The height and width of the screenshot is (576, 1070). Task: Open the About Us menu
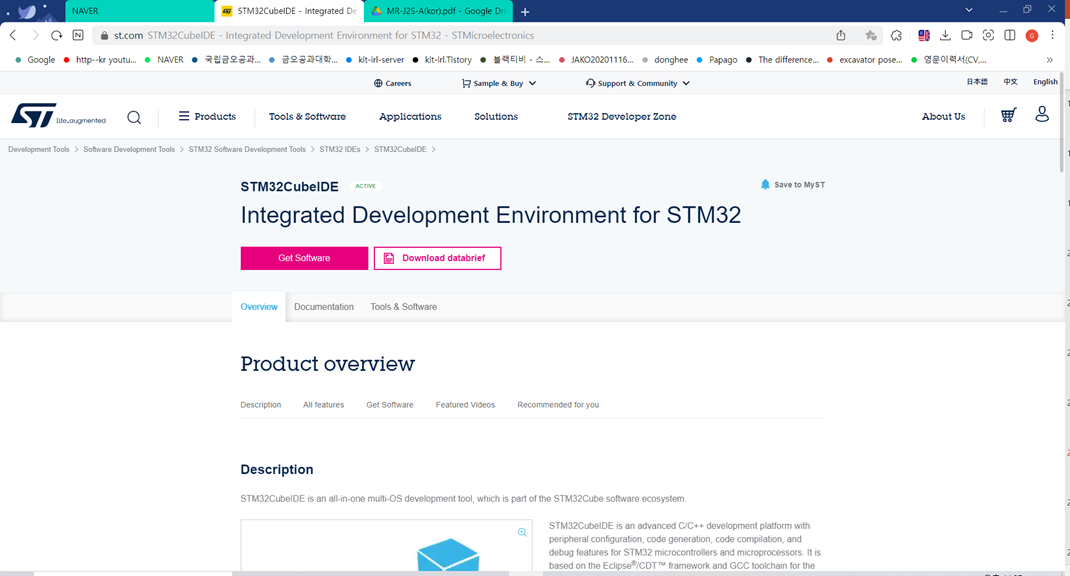tap(943, 117)
